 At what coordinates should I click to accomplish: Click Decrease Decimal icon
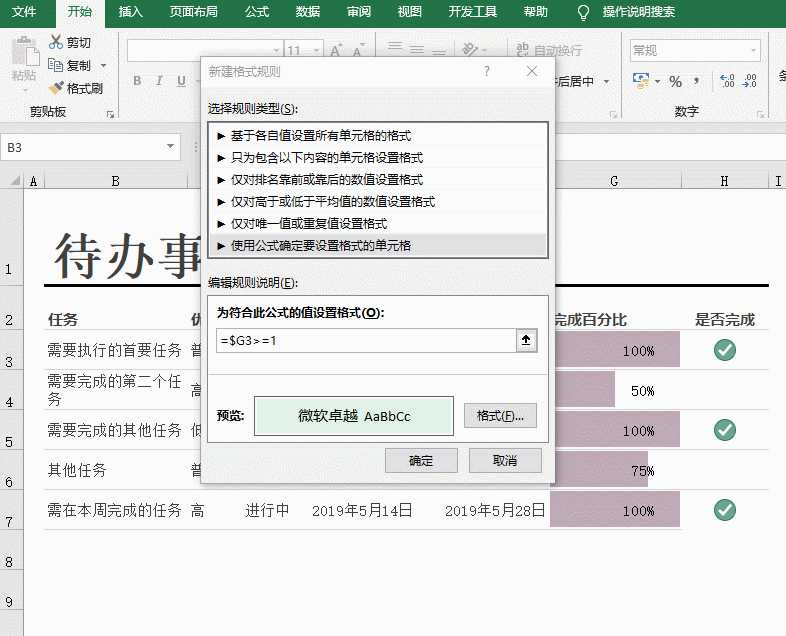[749, 81]
